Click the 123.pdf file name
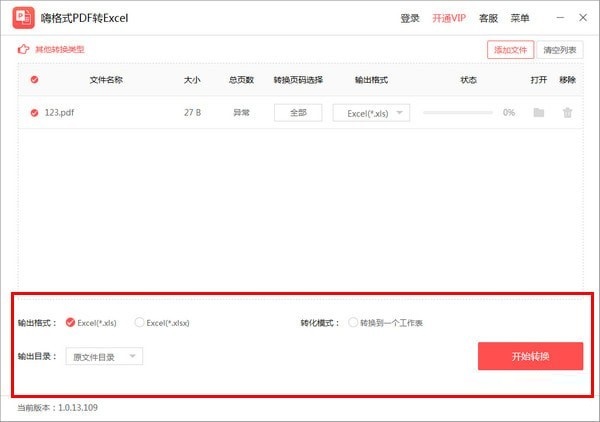600x422 pixels. [59, 113]
